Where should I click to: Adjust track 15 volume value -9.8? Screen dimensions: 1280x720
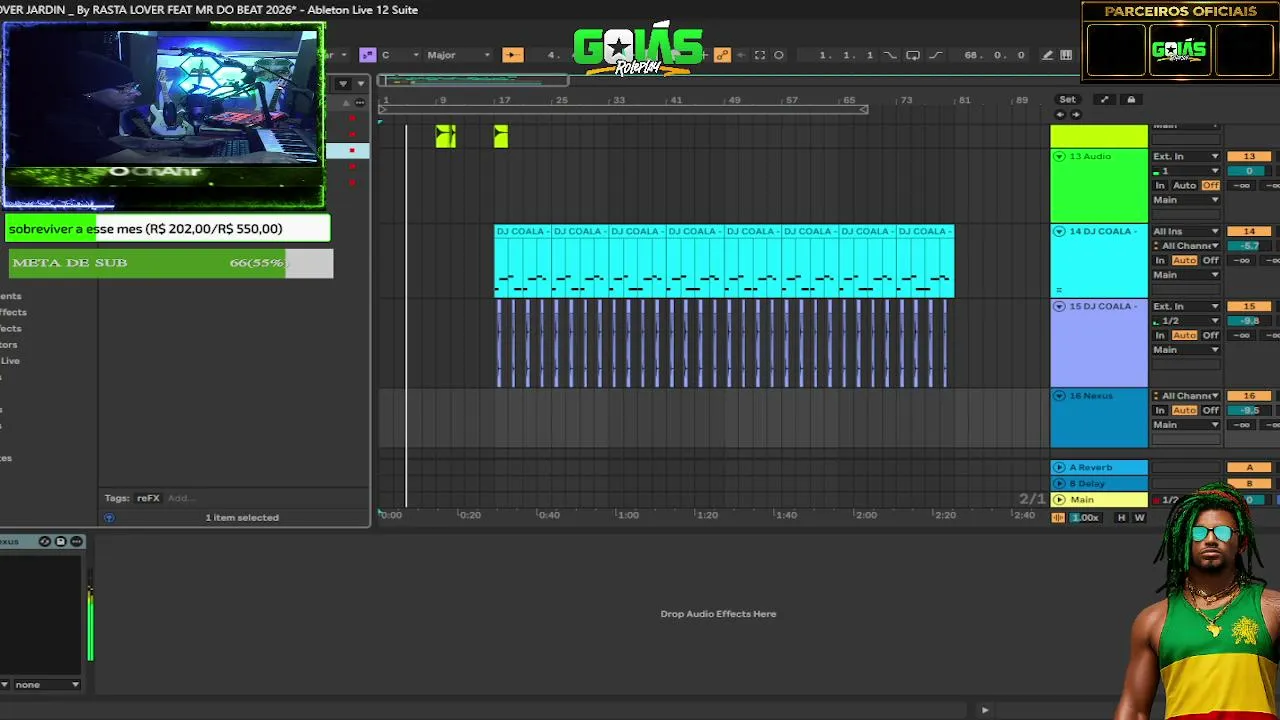point(1249,321)
